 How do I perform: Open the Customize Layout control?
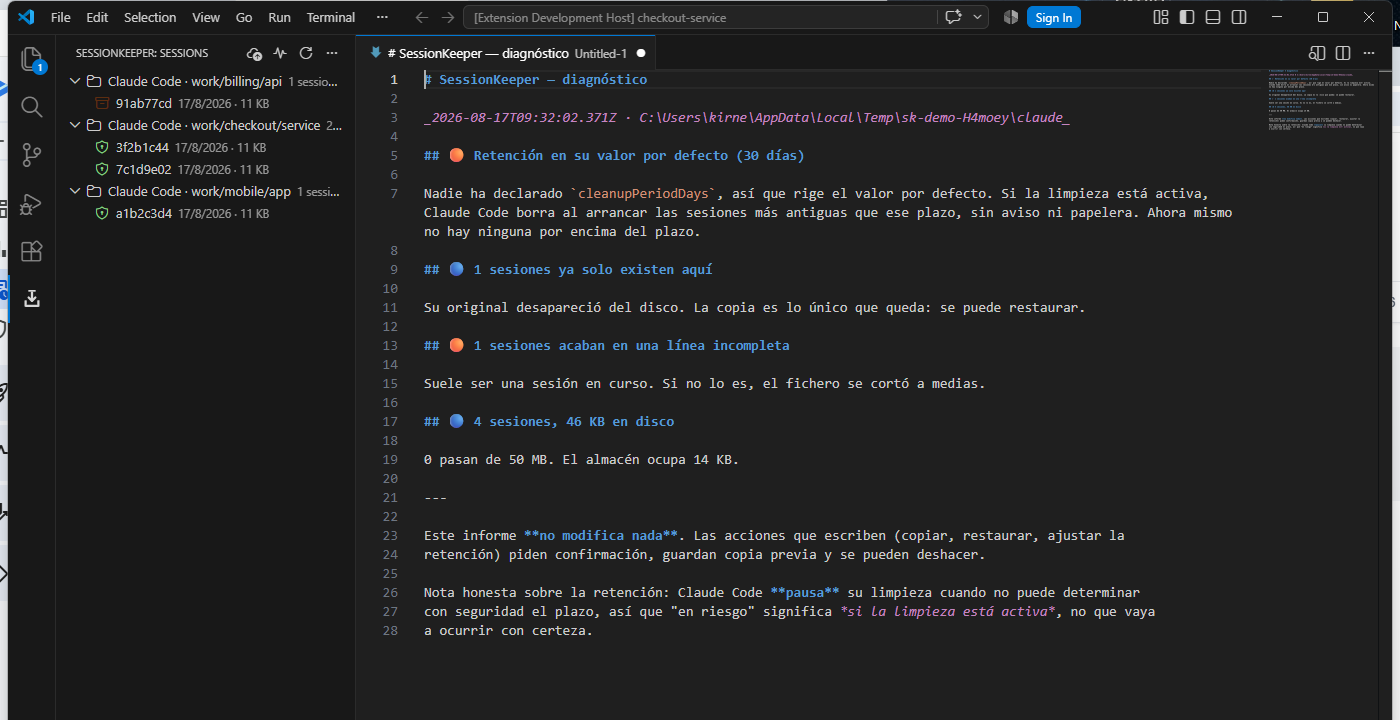click(x=1161, y=17)
